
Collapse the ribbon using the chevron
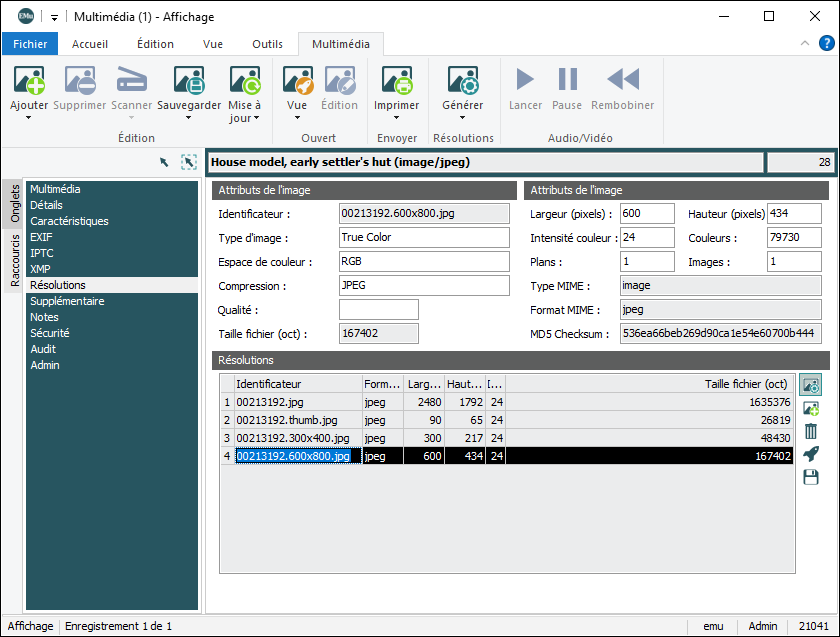(x=805, y=44)
